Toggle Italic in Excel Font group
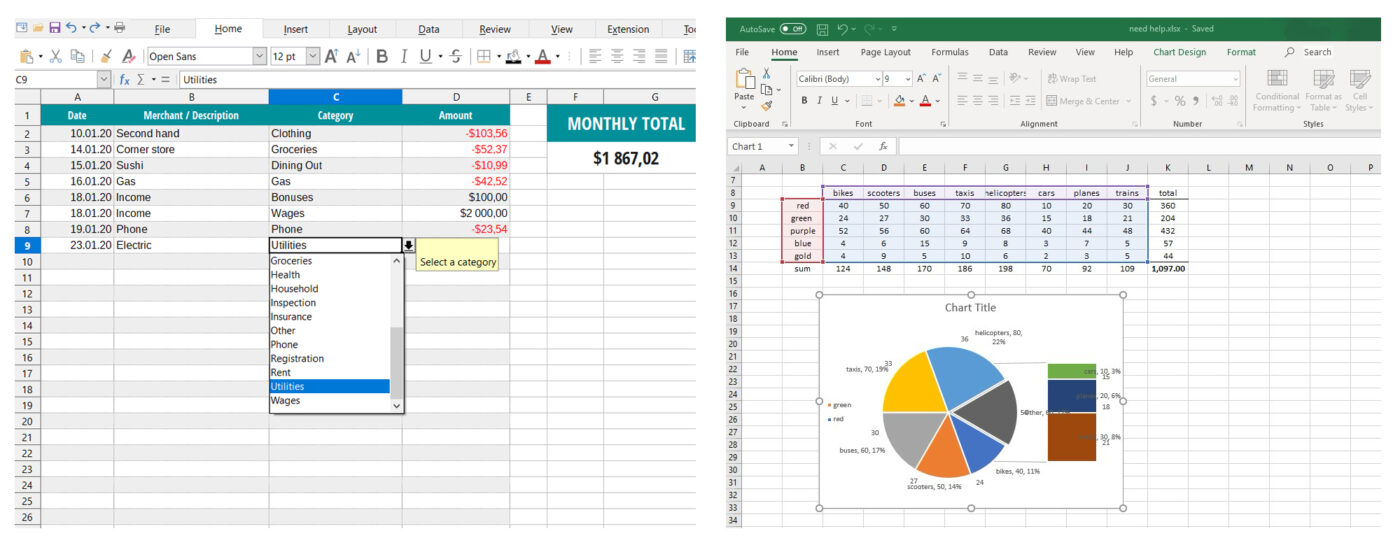 tap(820, 101)
